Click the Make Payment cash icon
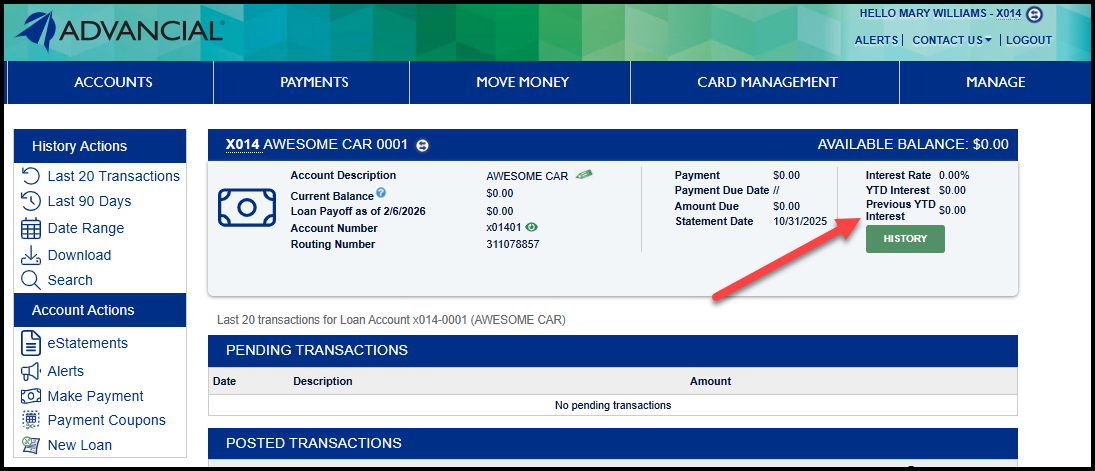1095x471 pixels. click(31, 396)
